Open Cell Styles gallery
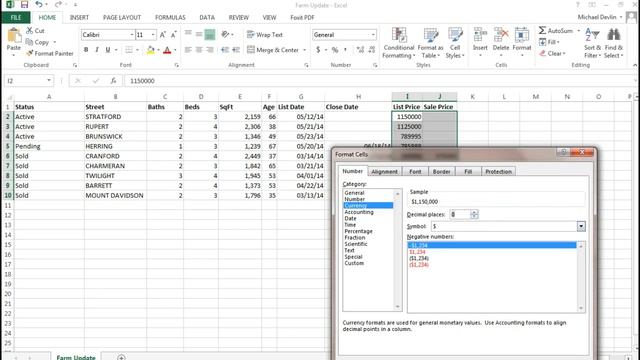 (455, 43)
